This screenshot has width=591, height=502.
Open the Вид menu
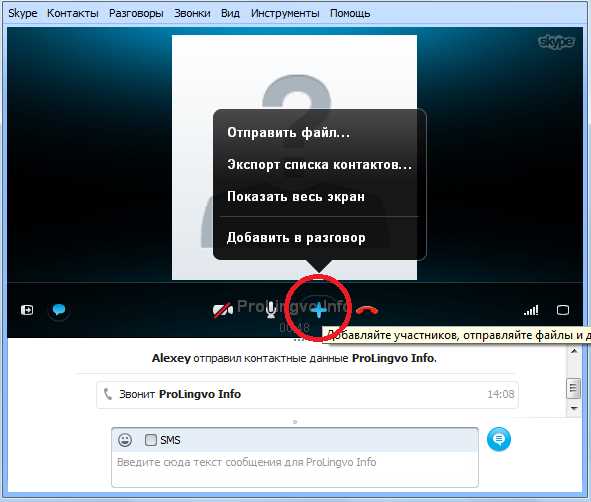coord(230,13)
